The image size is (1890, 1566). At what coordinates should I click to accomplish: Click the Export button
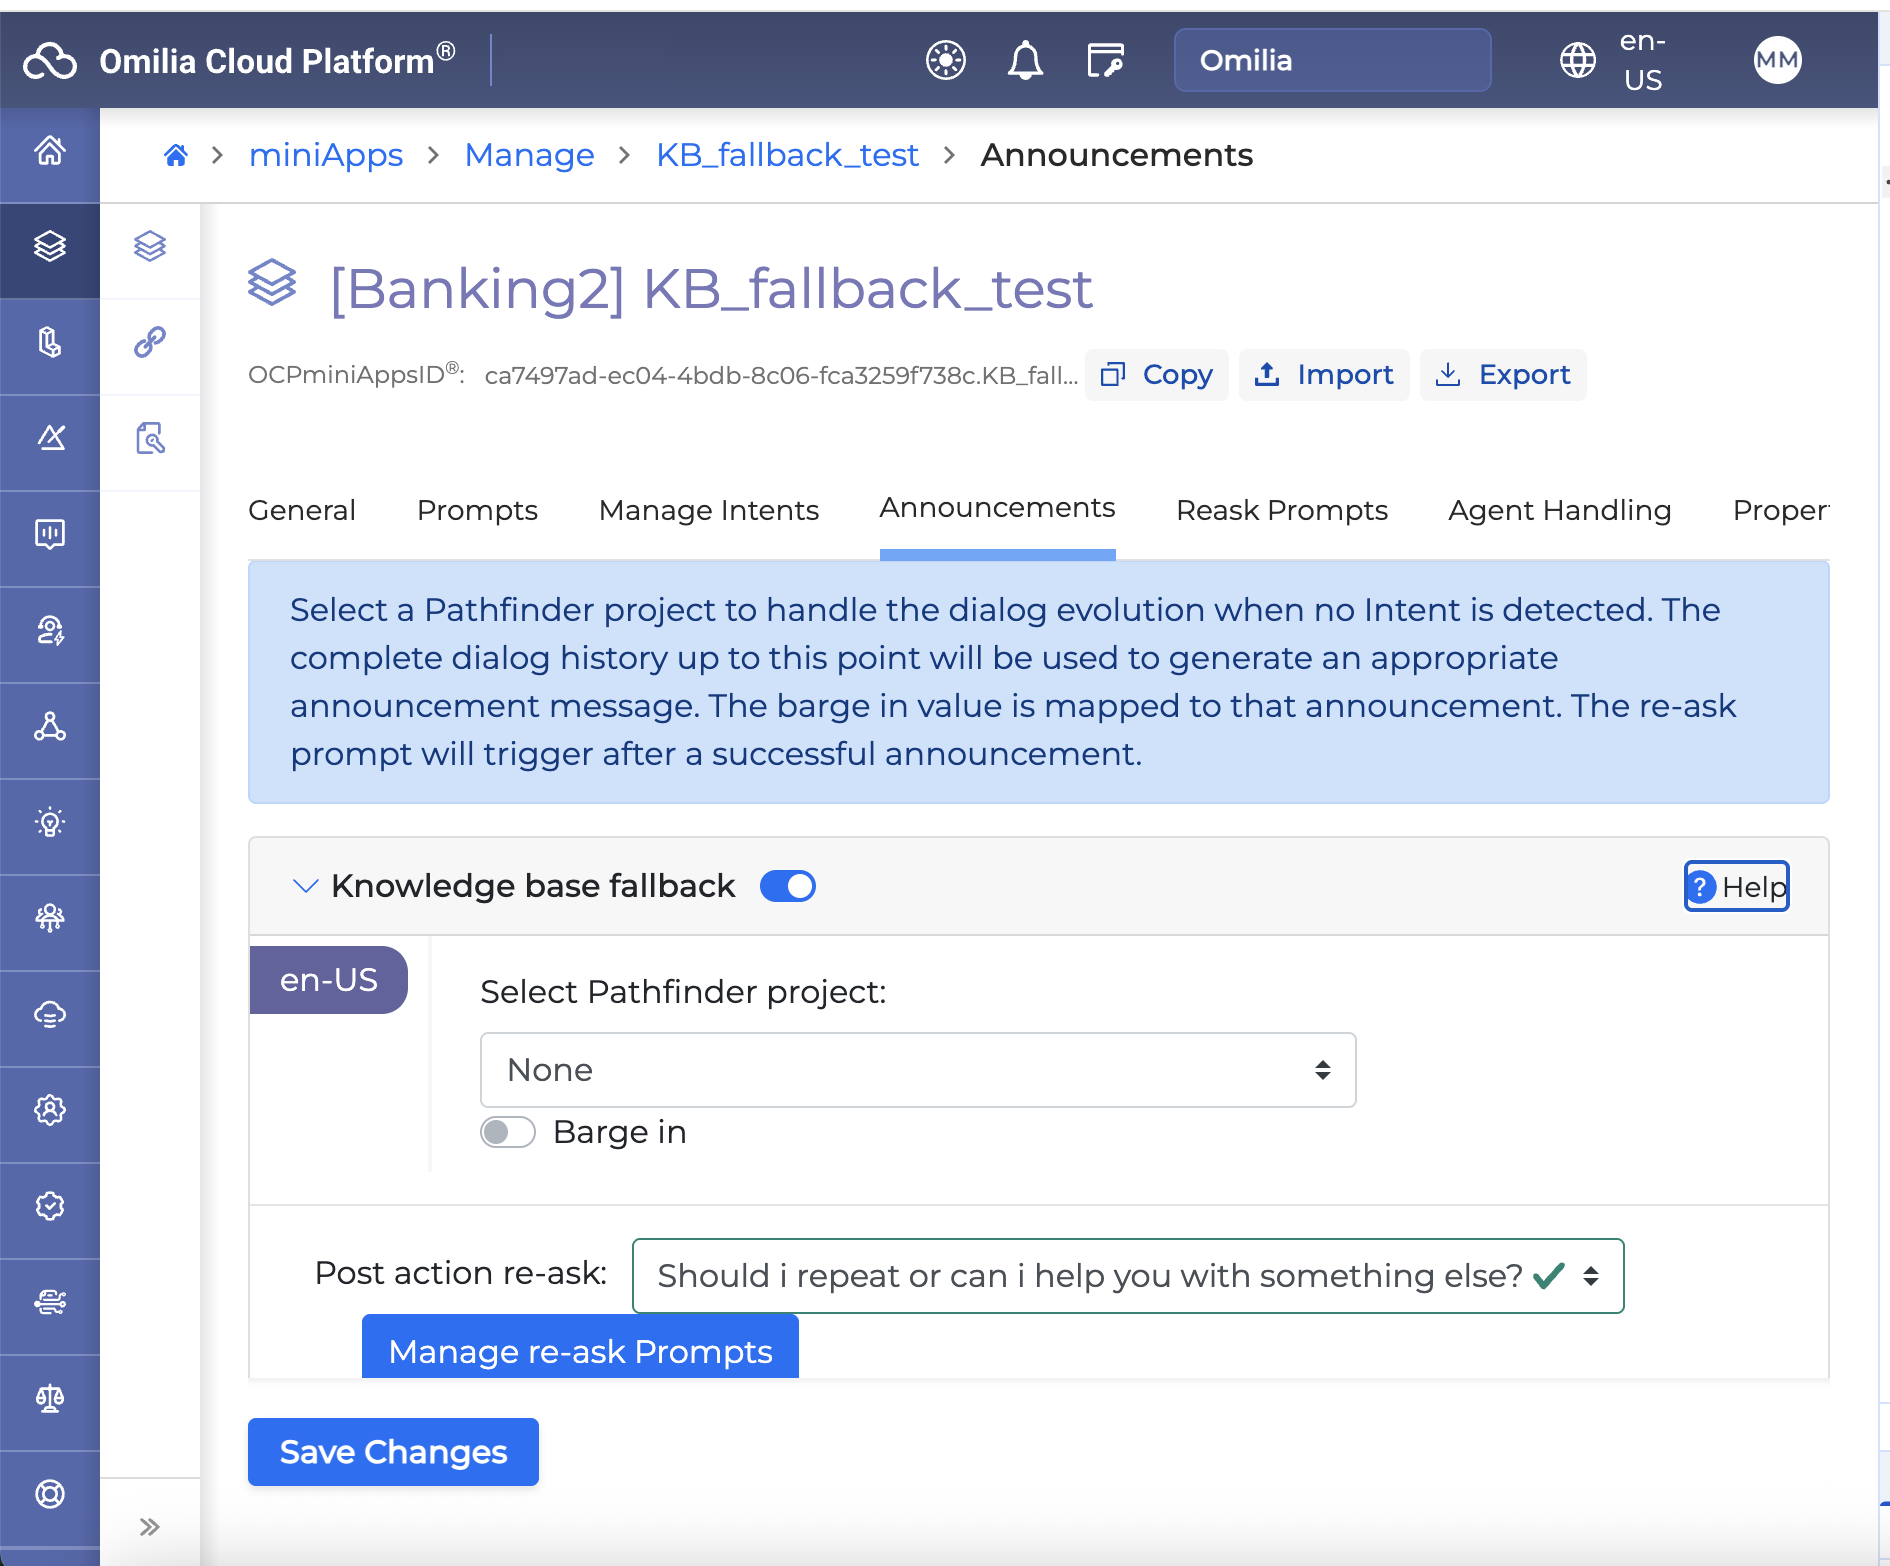tap(1503, 375)
